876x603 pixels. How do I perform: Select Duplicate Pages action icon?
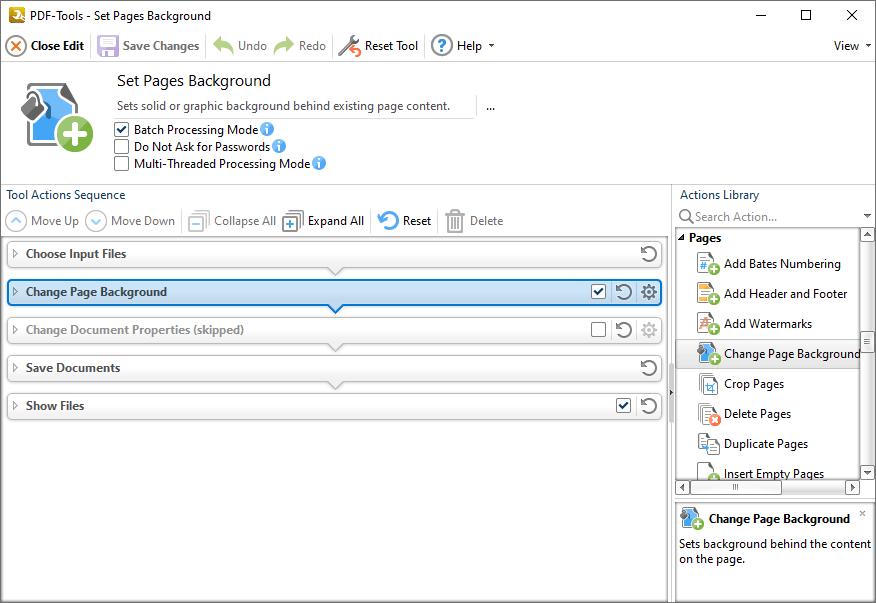[x=708, y=444]
